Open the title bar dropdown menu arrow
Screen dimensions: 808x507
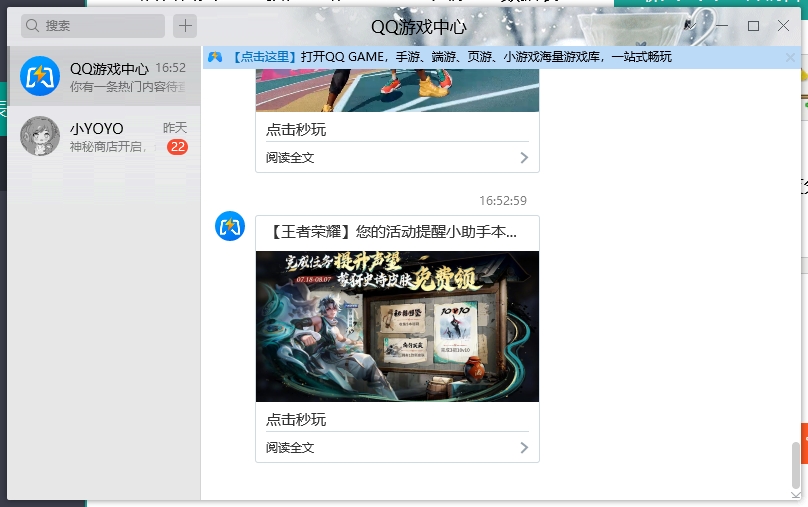coord(691,25)
